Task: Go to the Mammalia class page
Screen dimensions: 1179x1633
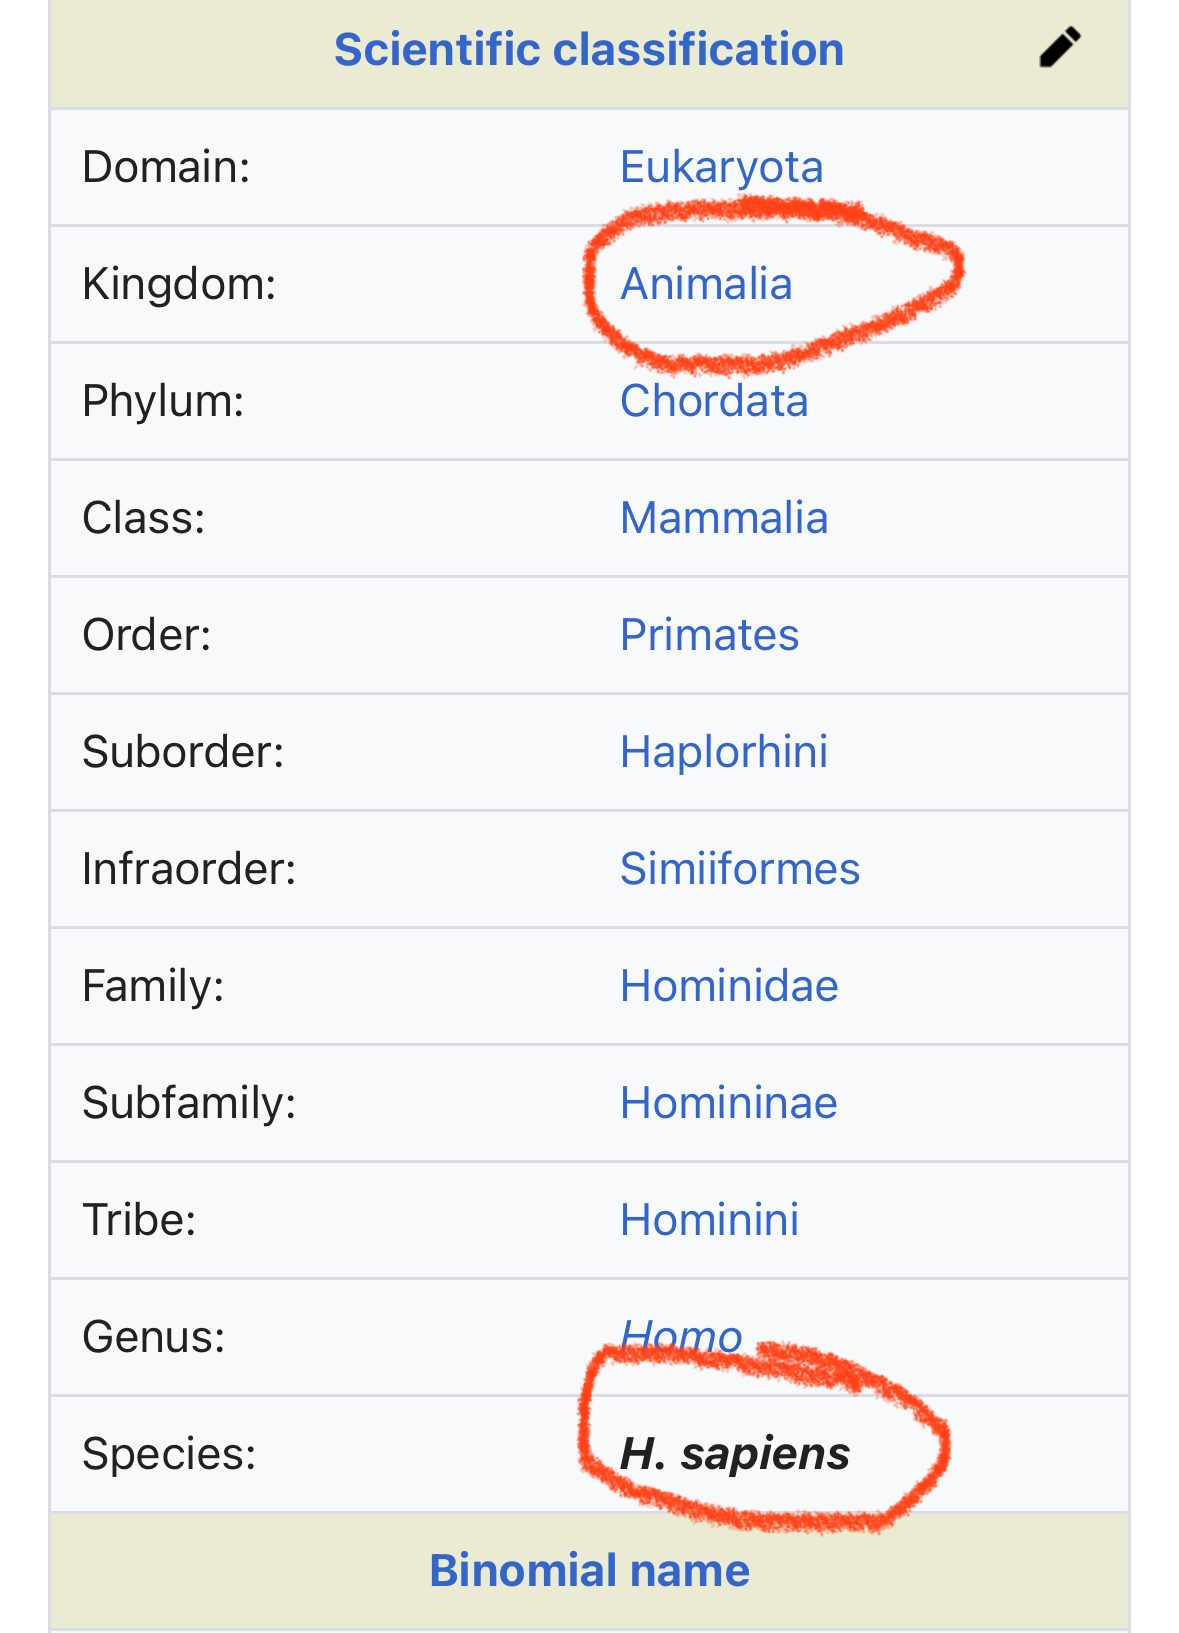Action: click(x=724, y=518)
